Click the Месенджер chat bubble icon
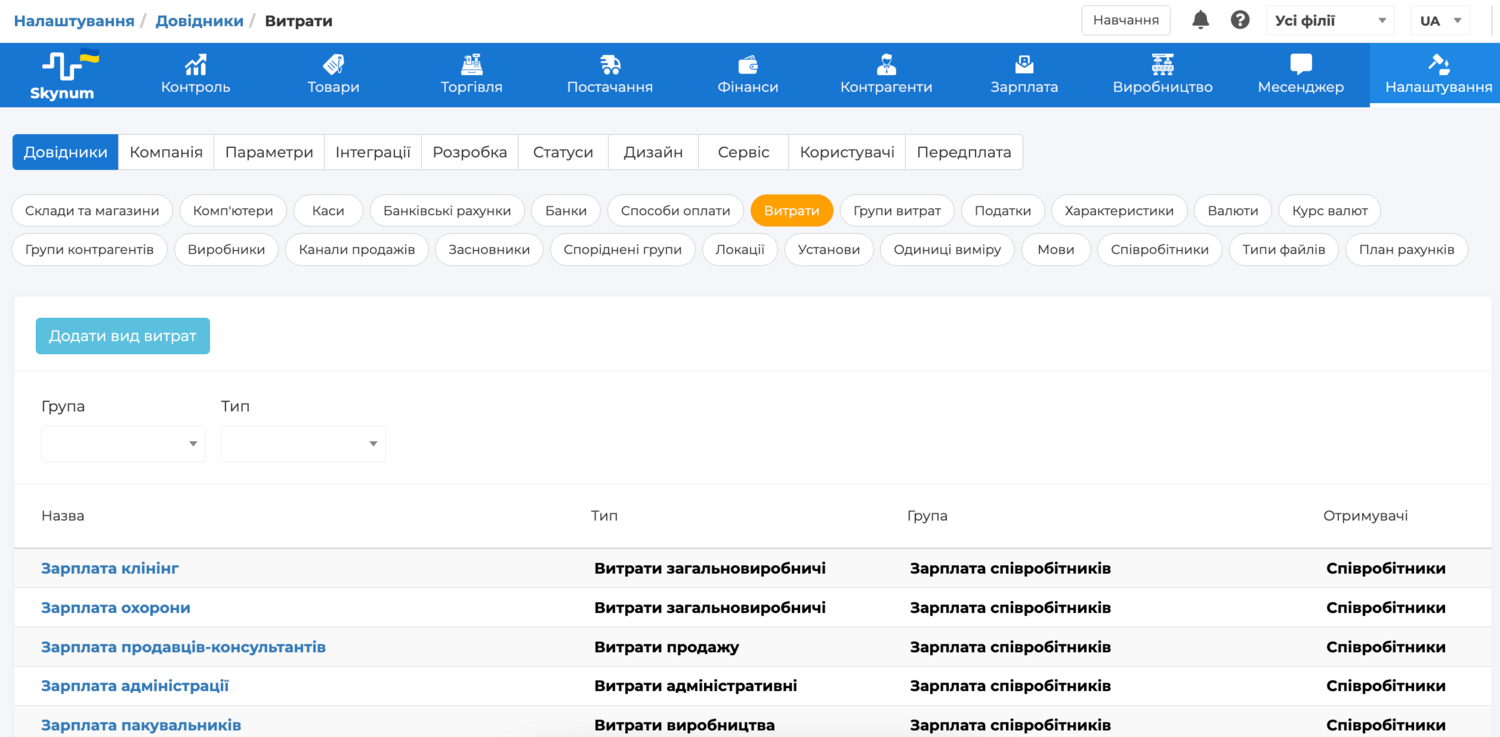The image size is (1500, 737). 1300,65
